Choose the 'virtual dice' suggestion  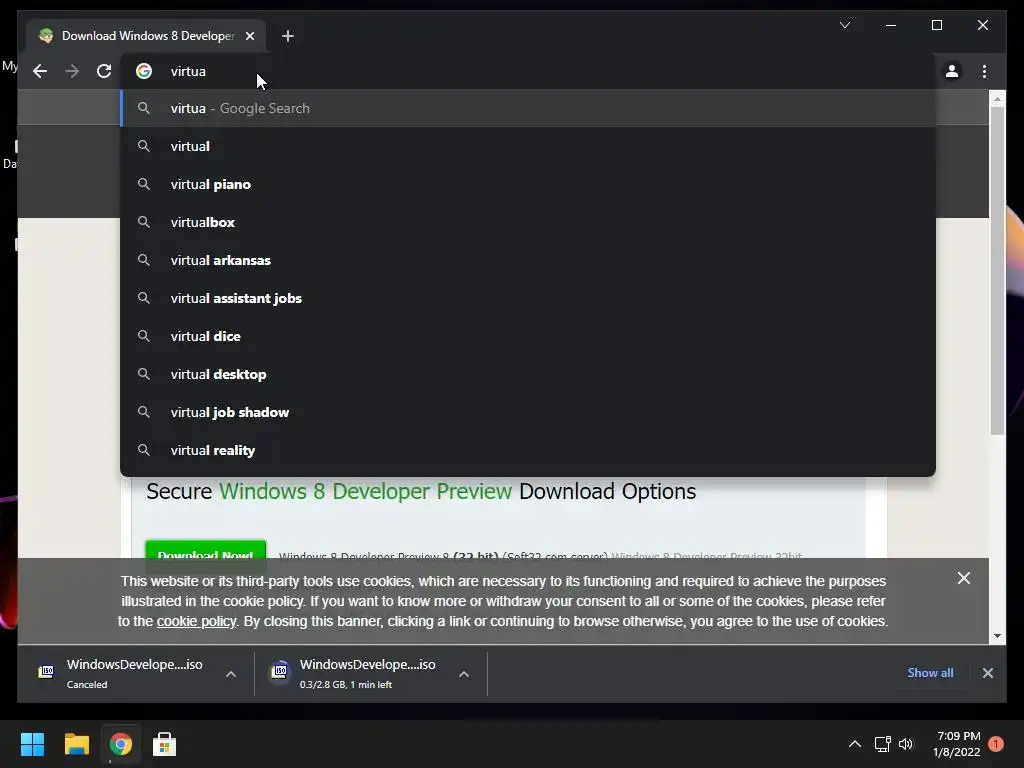click(x=528, y=336)
